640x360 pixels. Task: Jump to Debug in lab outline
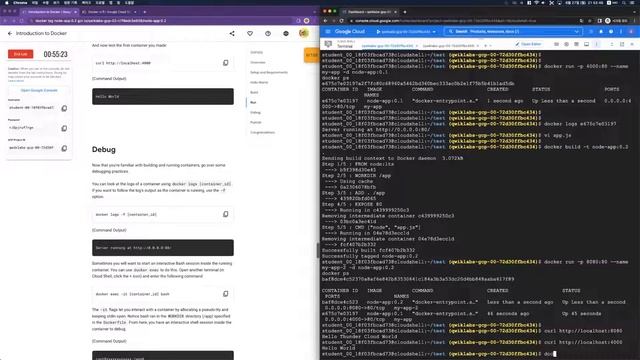click(x=255, y=112)
